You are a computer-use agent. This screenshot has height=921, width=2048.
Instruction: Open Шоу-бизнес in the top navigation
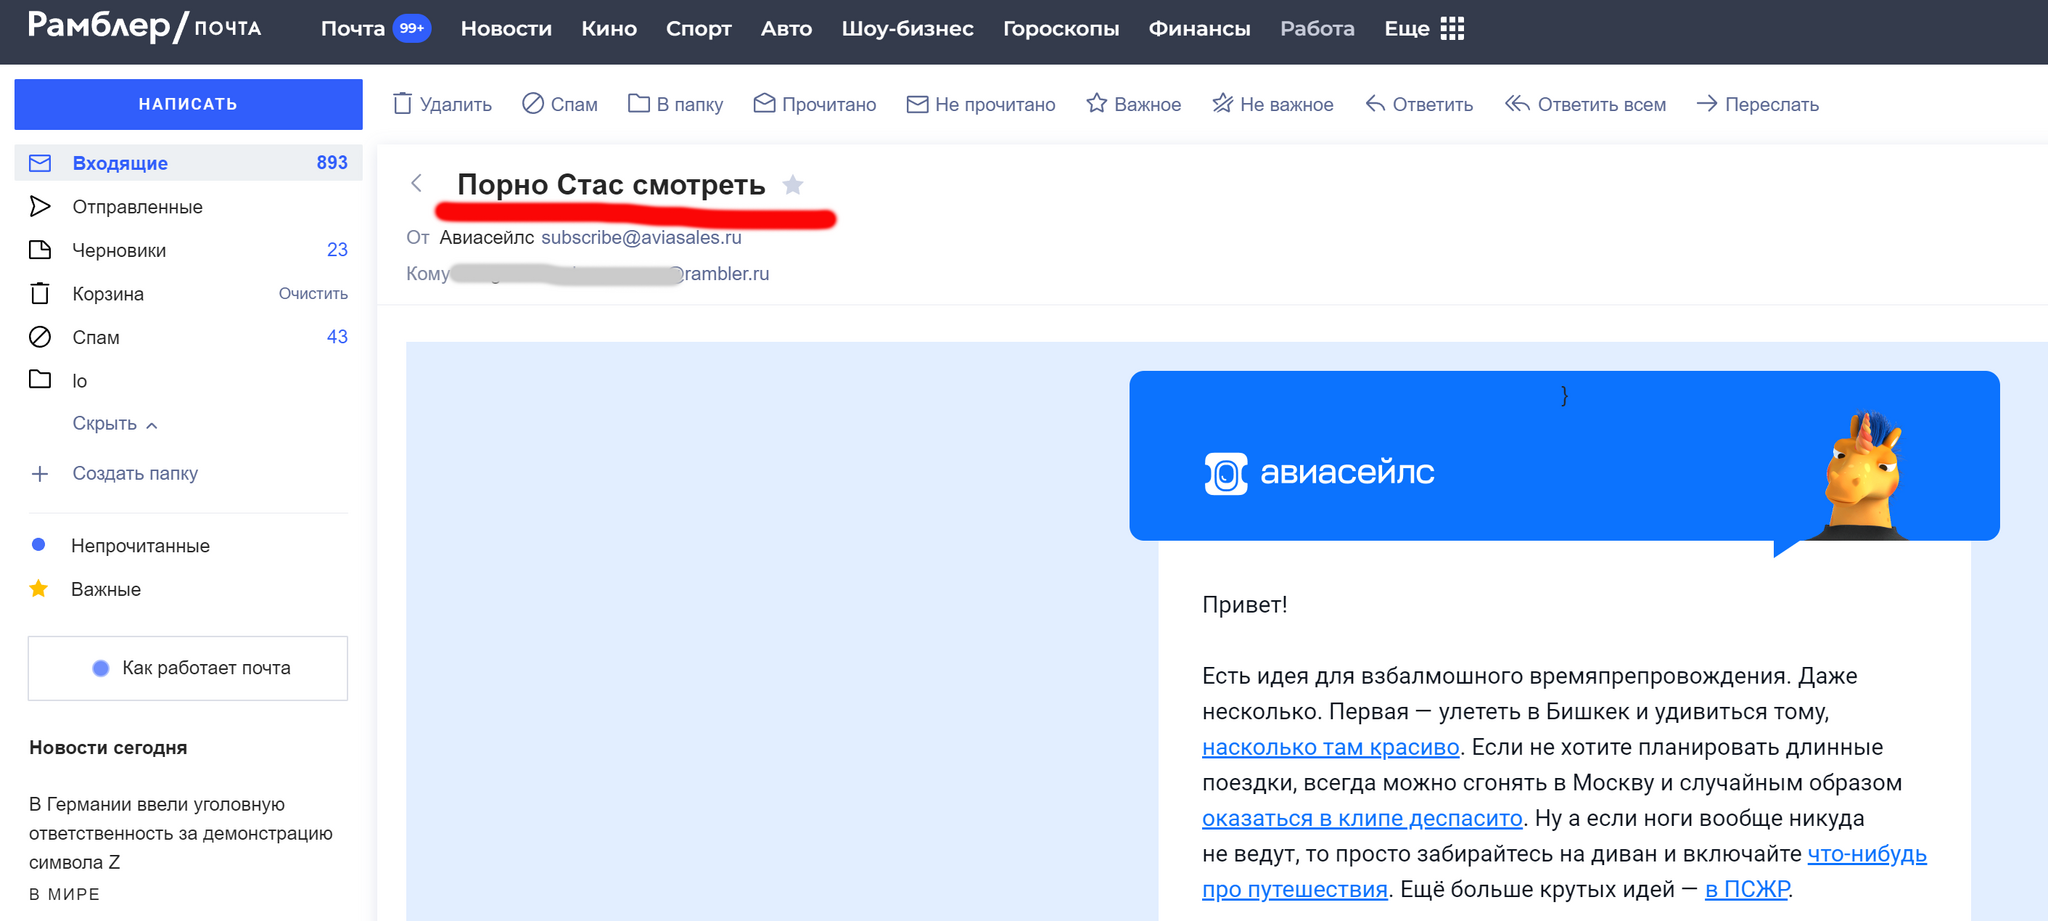click(907, 29)
